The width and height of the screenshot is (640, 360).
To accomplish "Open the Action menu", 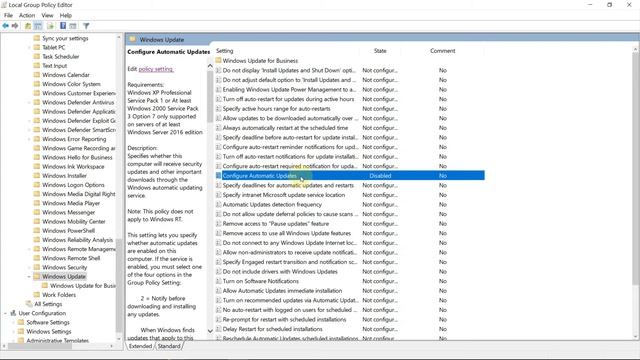I will [27, 15].
